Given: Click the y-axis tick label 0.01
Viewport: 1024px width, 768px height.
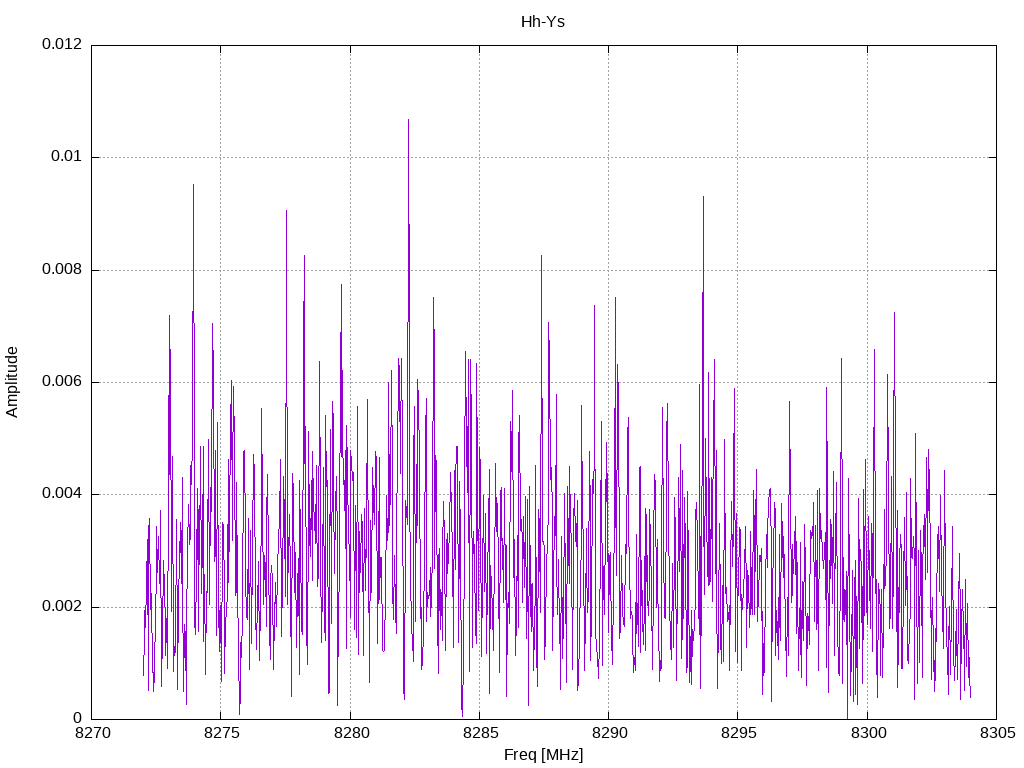Looking at the screenshot, I should [x=67, y=156].
